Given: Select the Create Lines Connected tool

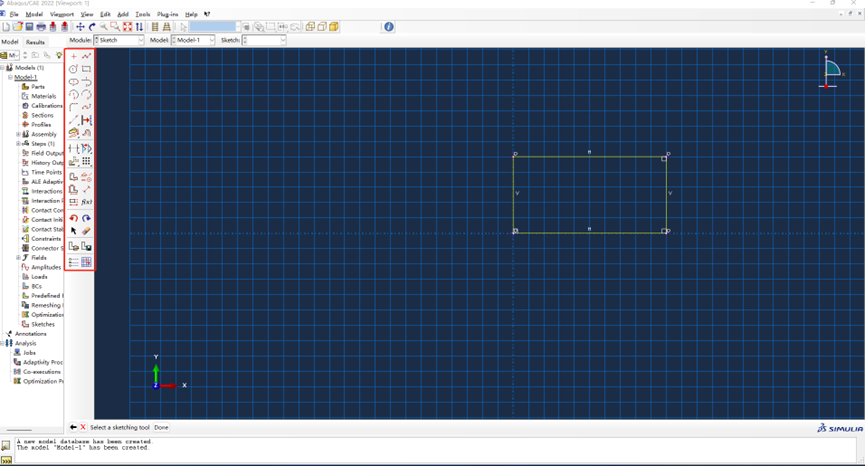Looking at the screenshot, I should 87,56.
